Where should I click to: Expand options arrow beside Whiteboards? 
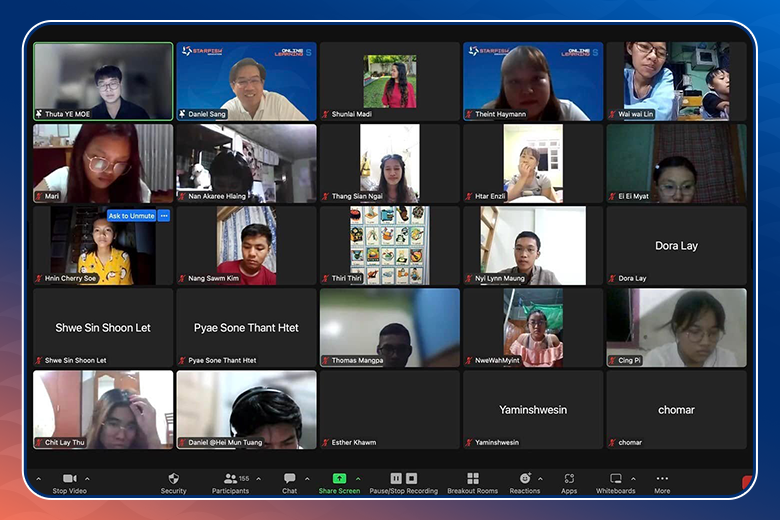[x=633, y=479]
